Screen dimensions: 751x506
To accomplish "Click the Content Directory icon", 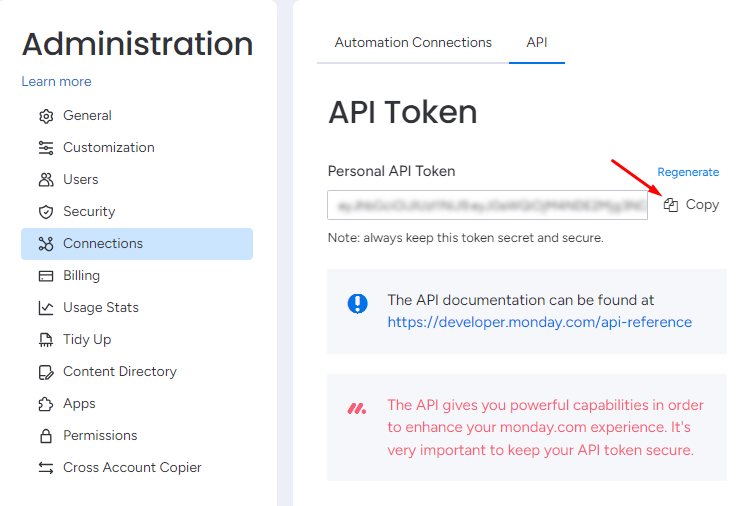I will 45,372.
